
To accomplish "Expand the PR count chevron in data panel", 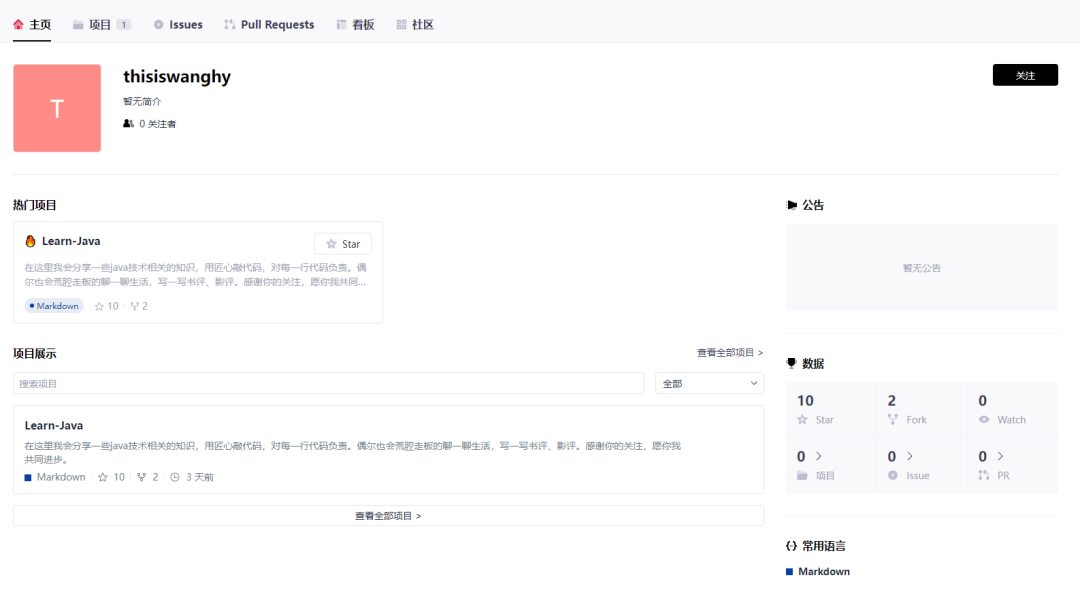I will (1001, 456).
